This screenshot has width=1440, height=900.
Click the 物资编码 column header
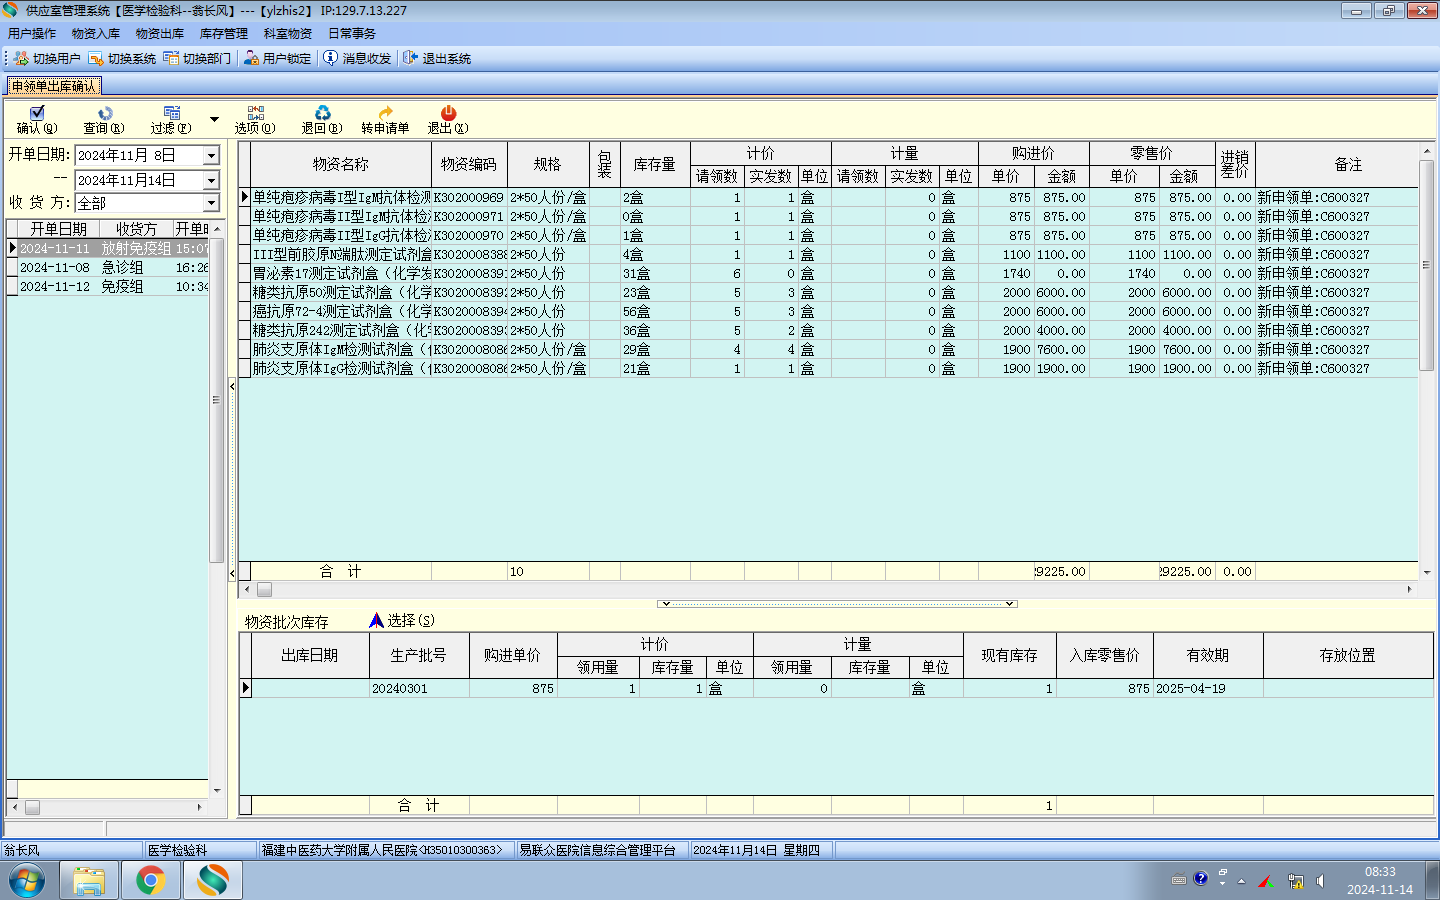click(x=469, y=164)
